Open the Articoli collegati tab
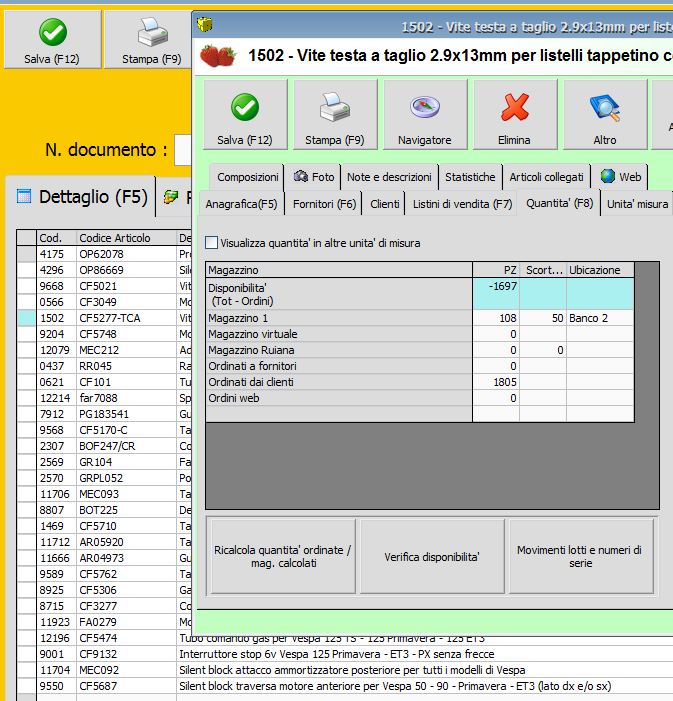The width and height of the screenshot is (673, 701). pyautogui.click(x=546, y=177)
